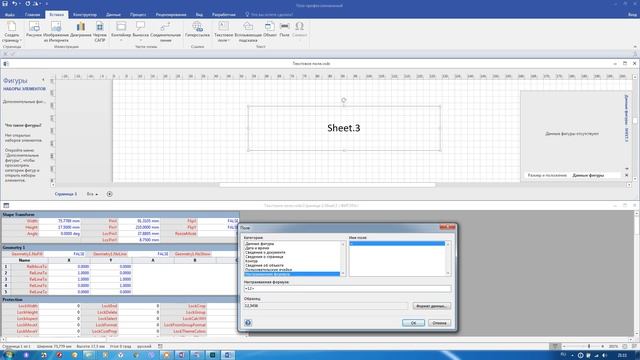Click the Save icon in quick access toolbar
The image size is (640, 360).
click(x=4, y=3)
